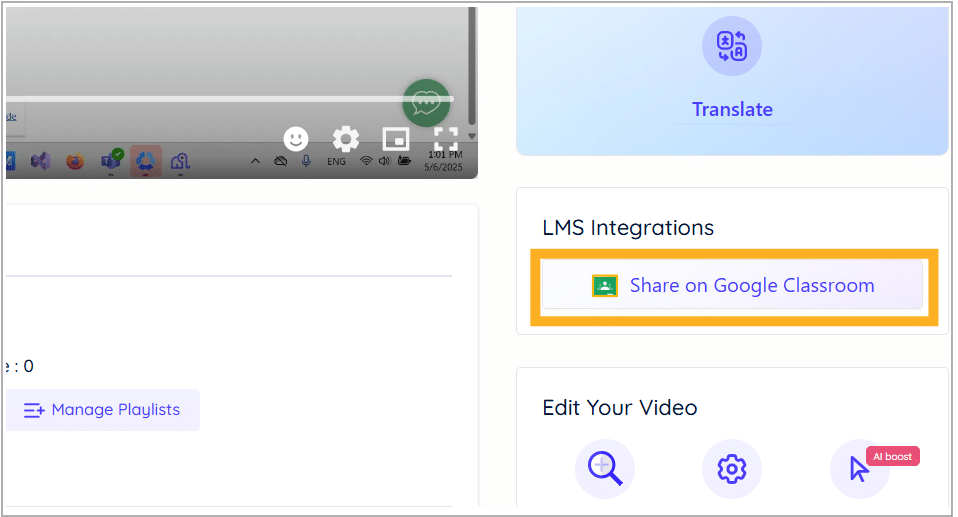
Task: Click the last blue taskbar app icon
Action: coord(180,161)
